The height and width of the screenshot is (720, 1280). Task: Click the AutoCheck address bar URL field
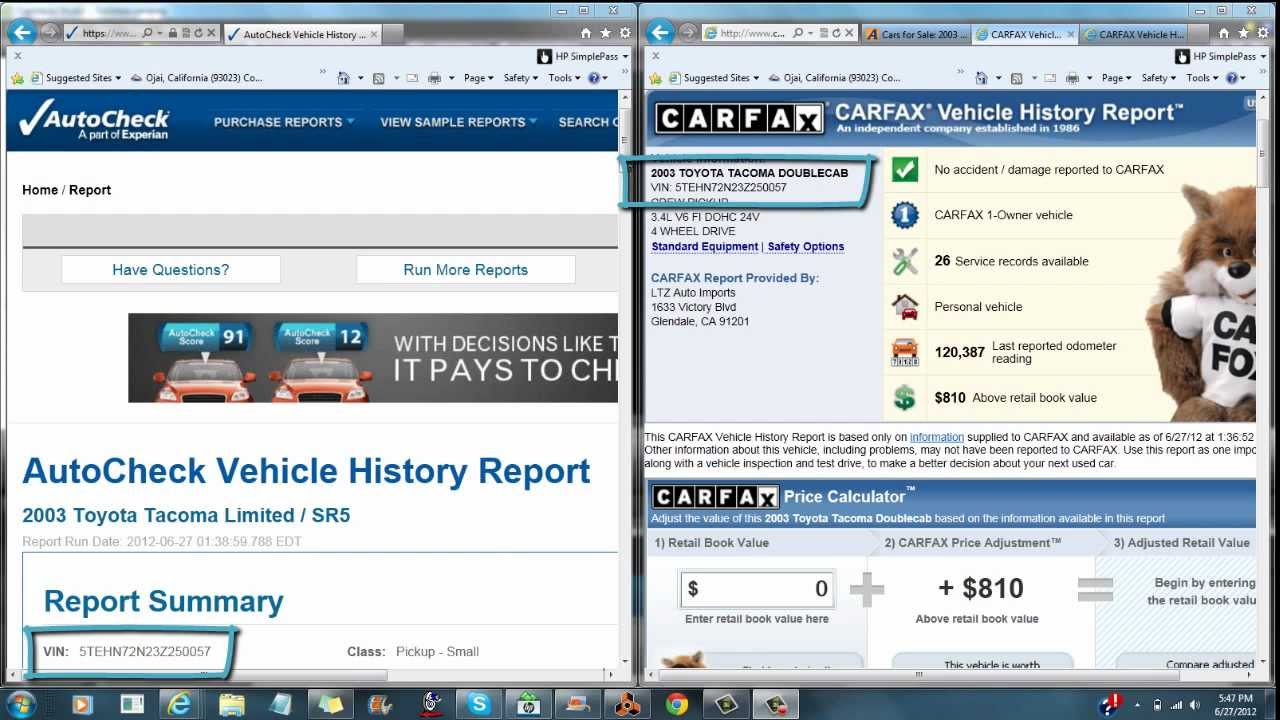coord(110,33)
